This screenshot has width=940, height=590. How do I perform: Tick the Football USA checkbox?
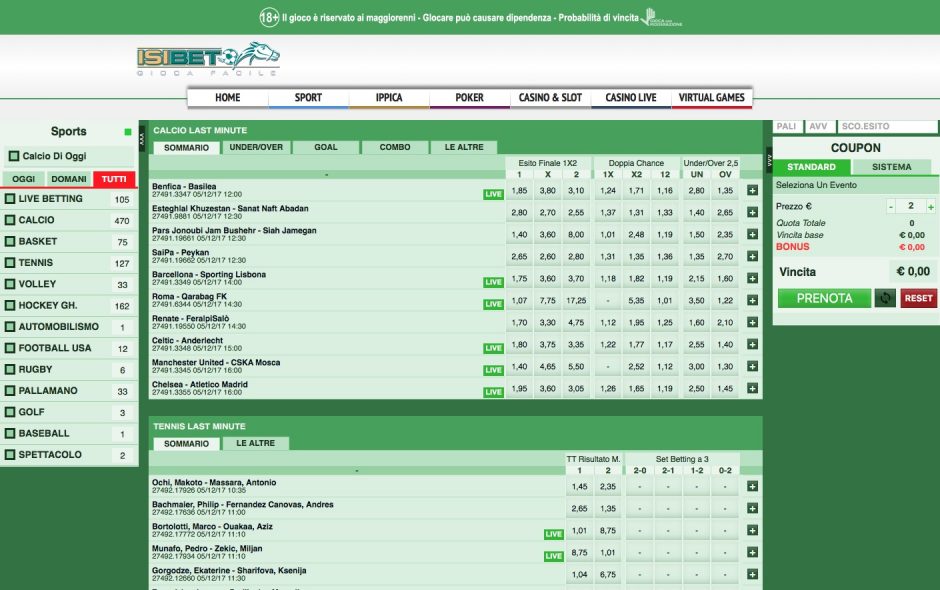pyautogui.click(x=10, y=348)
